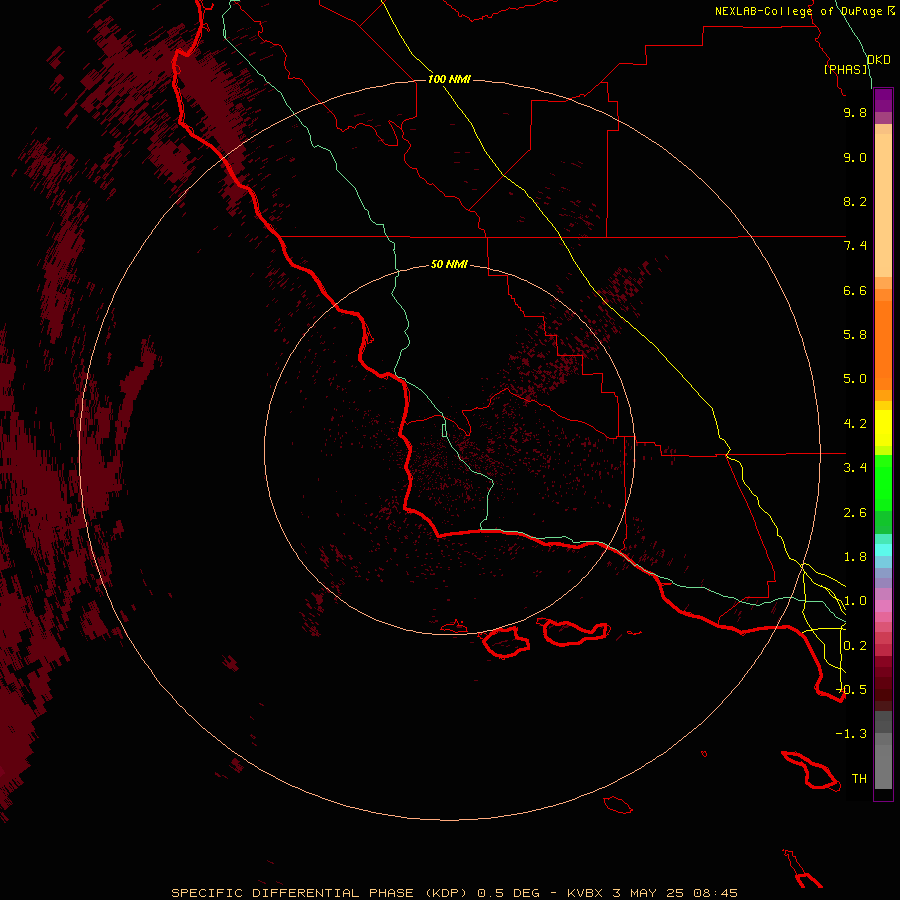Click the 6.6 value on the color scale
The image size is (900, 900).
click(x=855, y=290)
